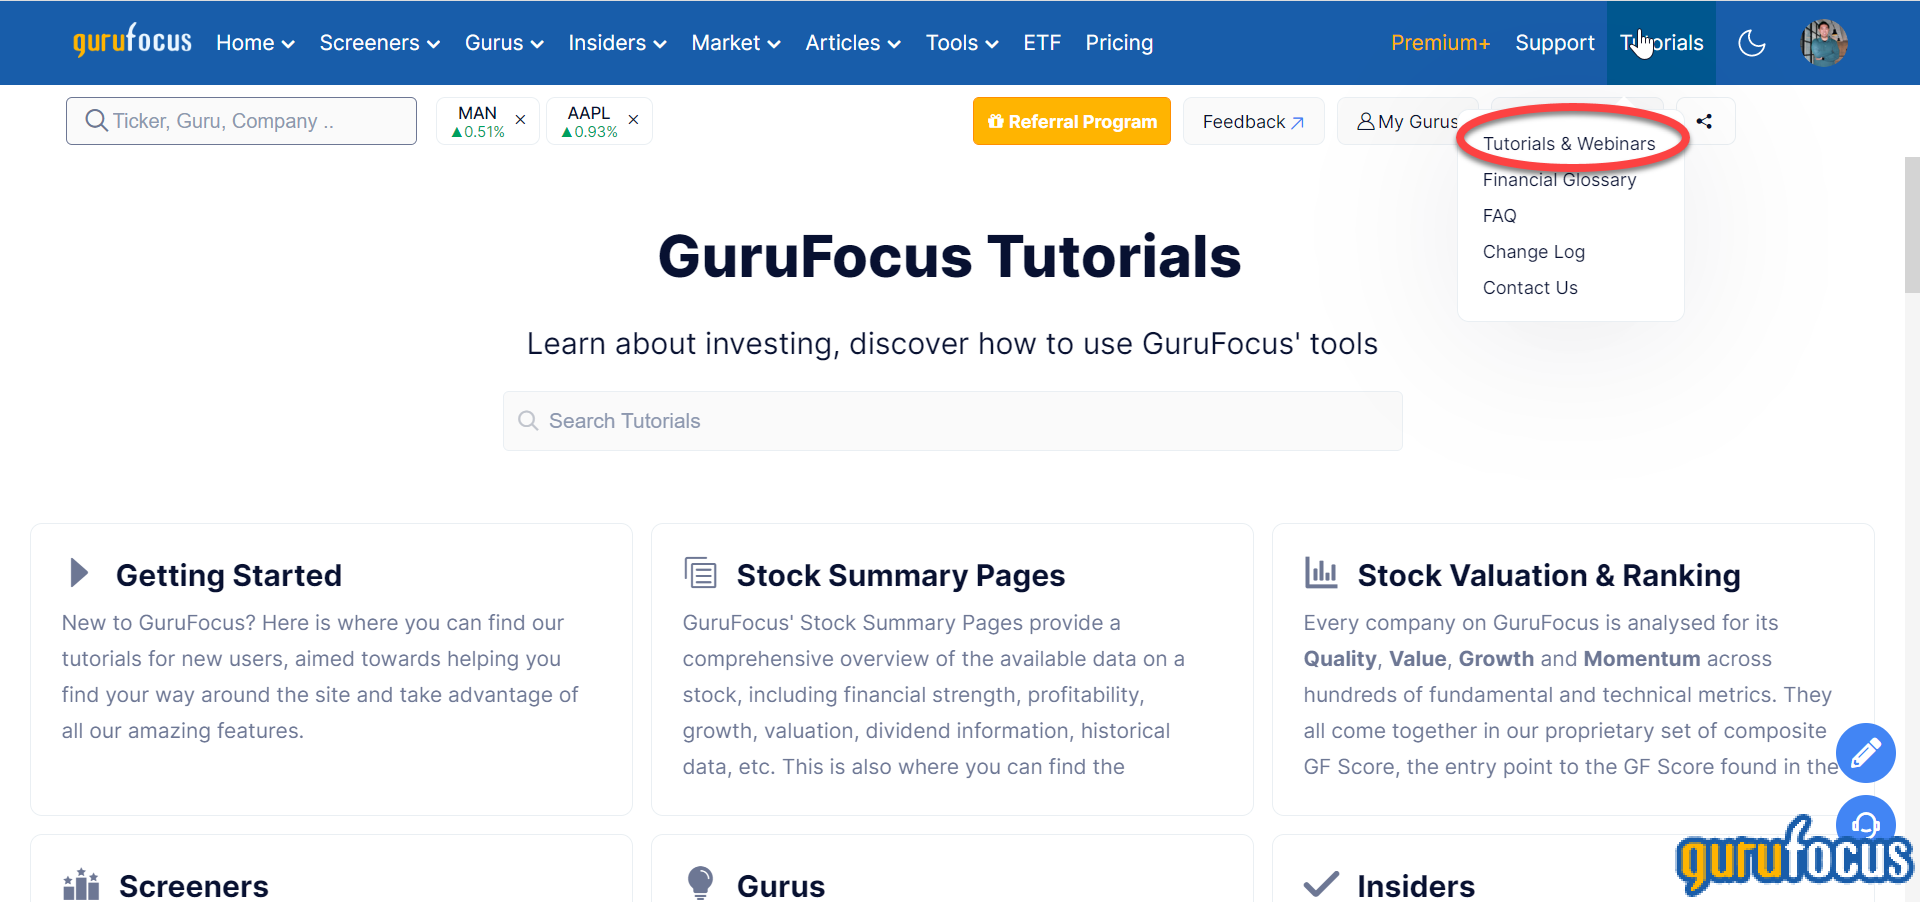Open the headset support chat button
This screenshot has width=1920, height=902.
[1866, 822]
